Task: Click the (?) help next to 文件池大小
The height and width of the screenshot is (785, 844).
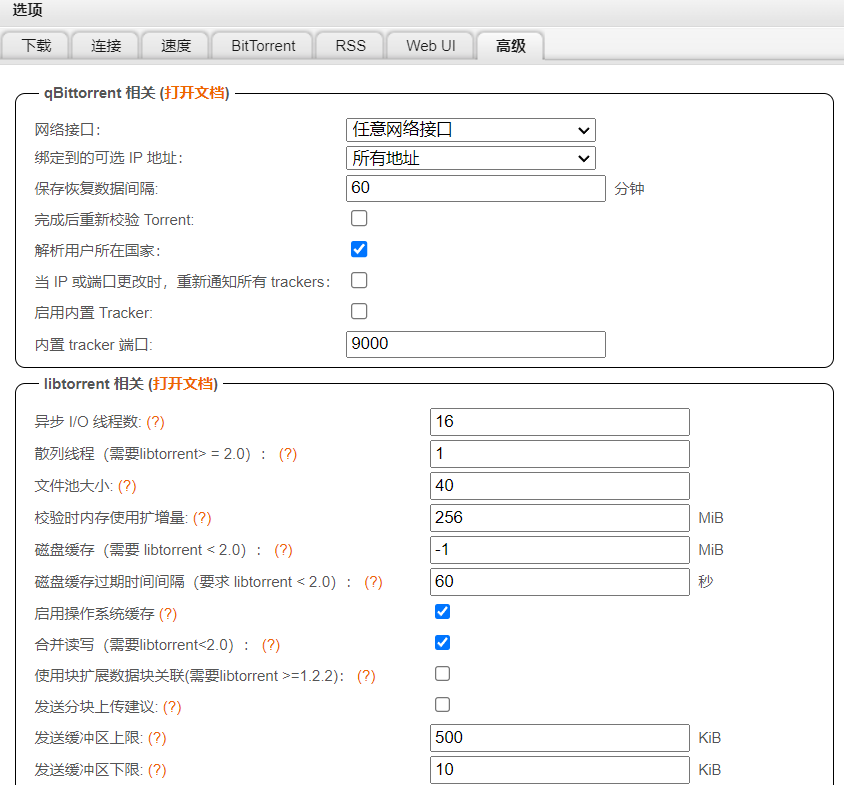Action: 127,486
